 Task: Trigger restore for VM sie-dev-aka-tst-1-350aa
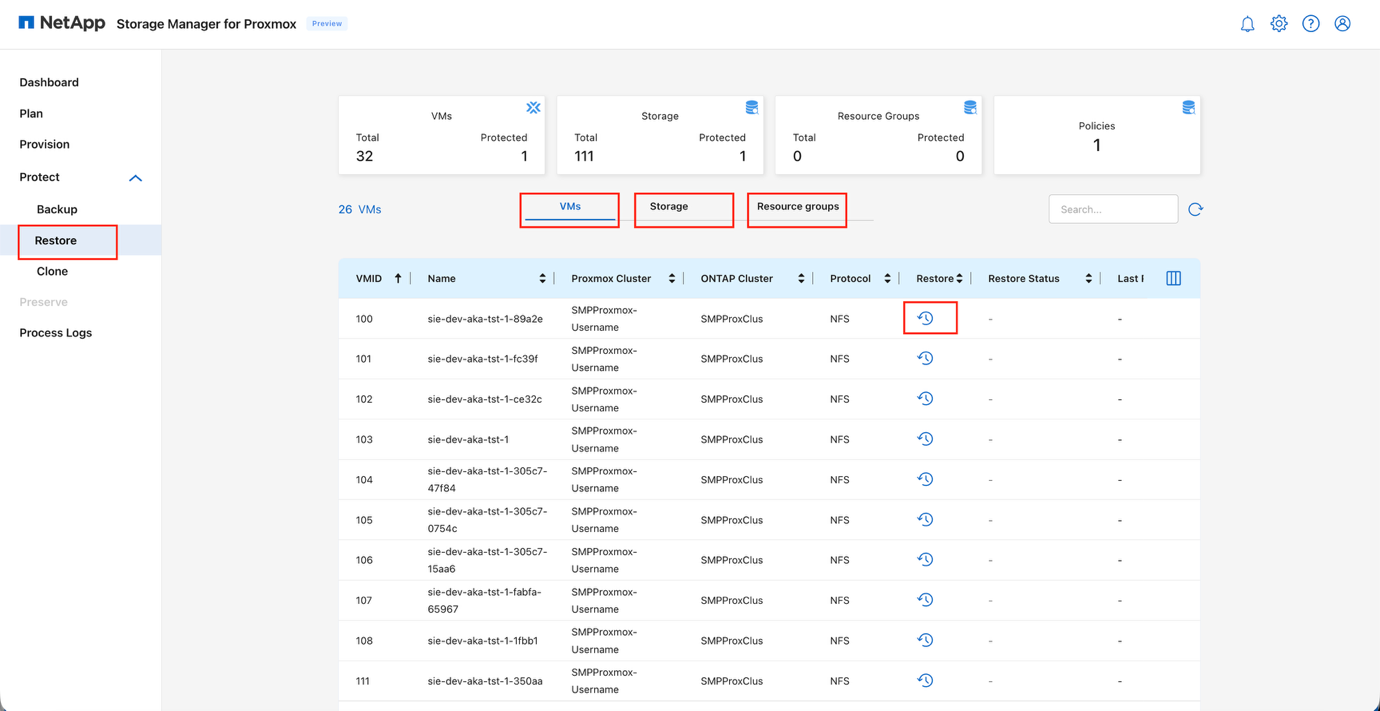pyautogui.click(x=925, y=679)
